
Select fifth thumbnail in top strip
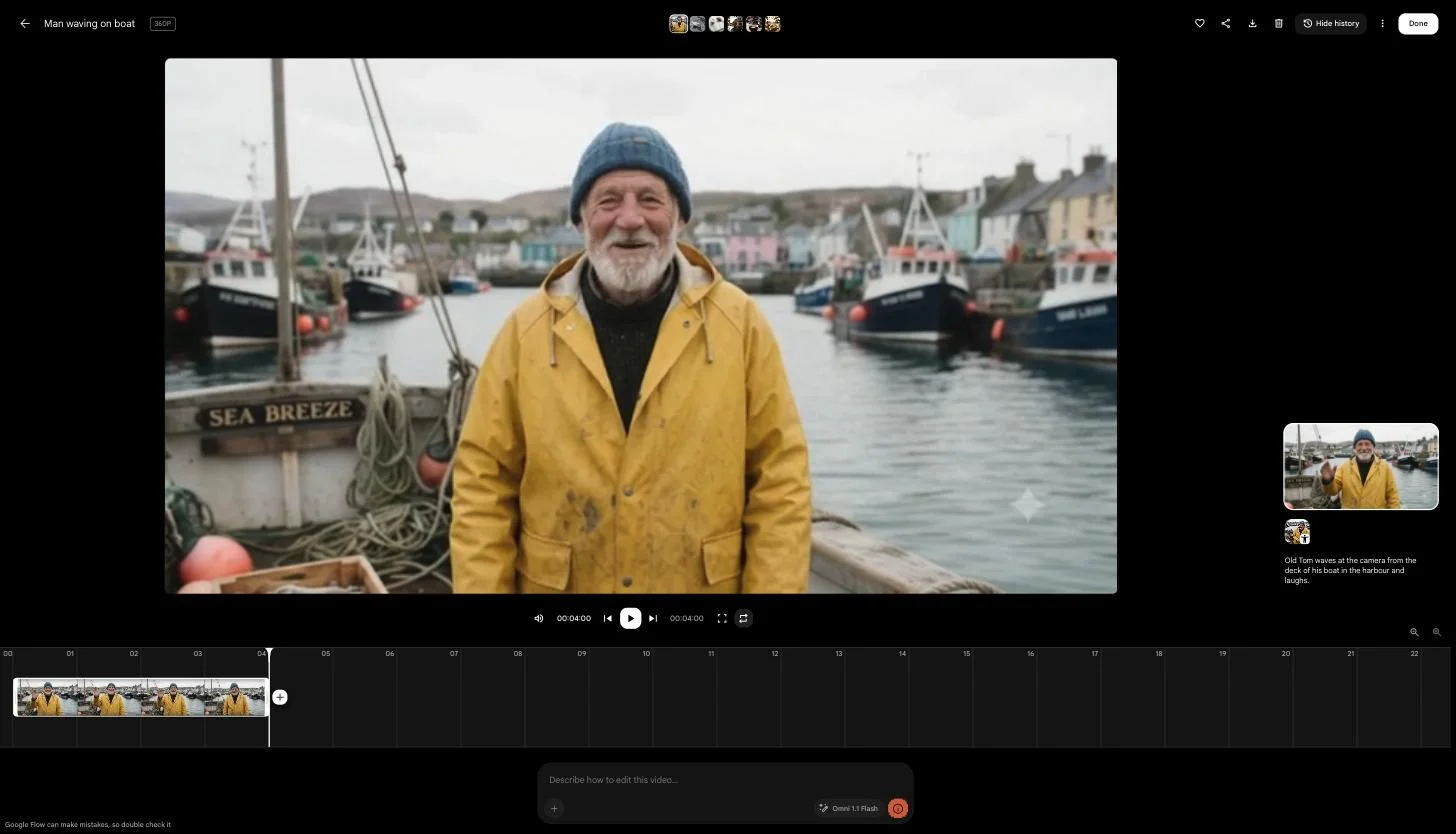[x=754, y=24]
